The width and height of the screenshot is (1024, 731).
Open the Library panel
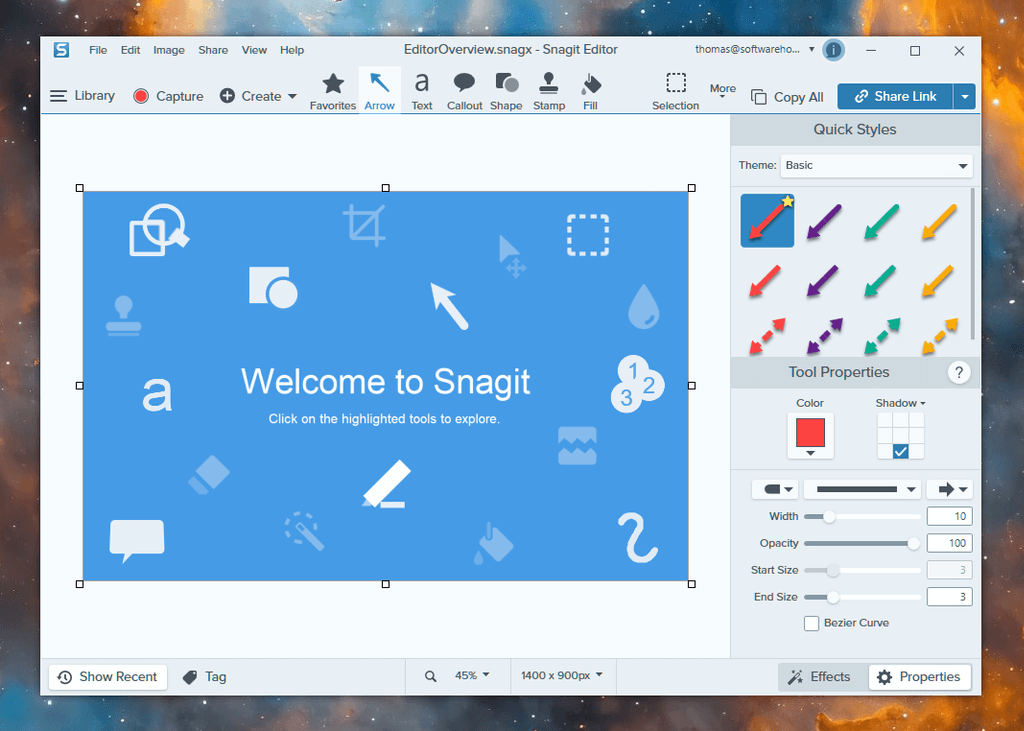[x=82, y=96]
